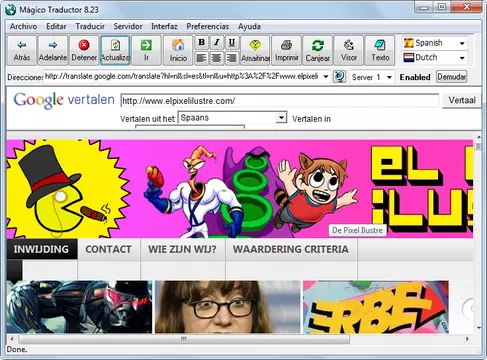Open the Servidor menu
487x360 pixels.
point(128,26)
